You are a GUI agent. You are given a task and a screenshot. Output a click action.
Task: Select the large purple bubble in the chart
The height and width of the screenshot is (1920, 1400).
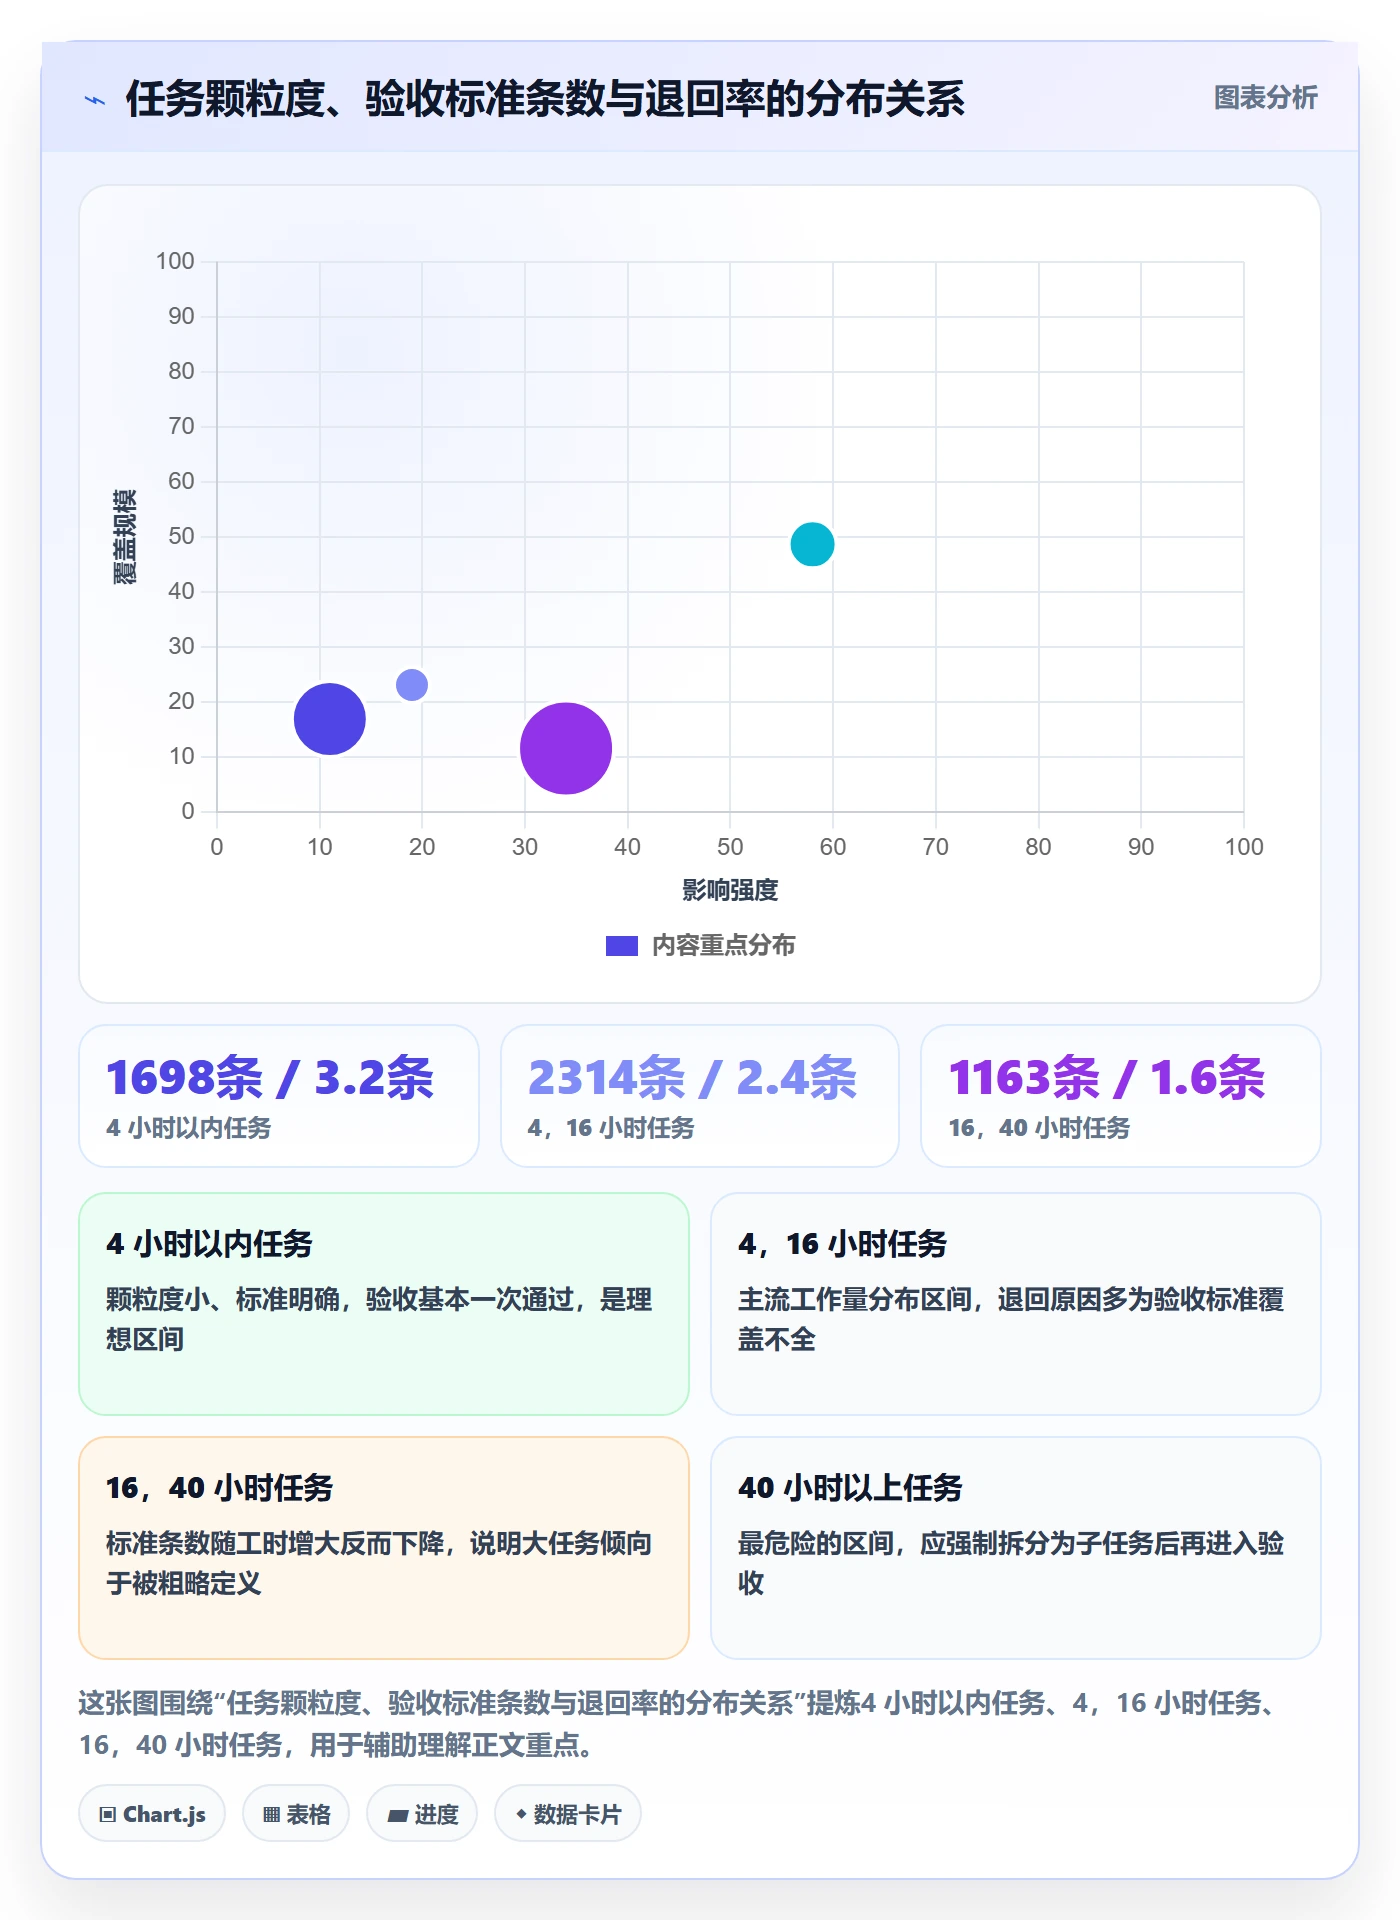coord(566,748)
